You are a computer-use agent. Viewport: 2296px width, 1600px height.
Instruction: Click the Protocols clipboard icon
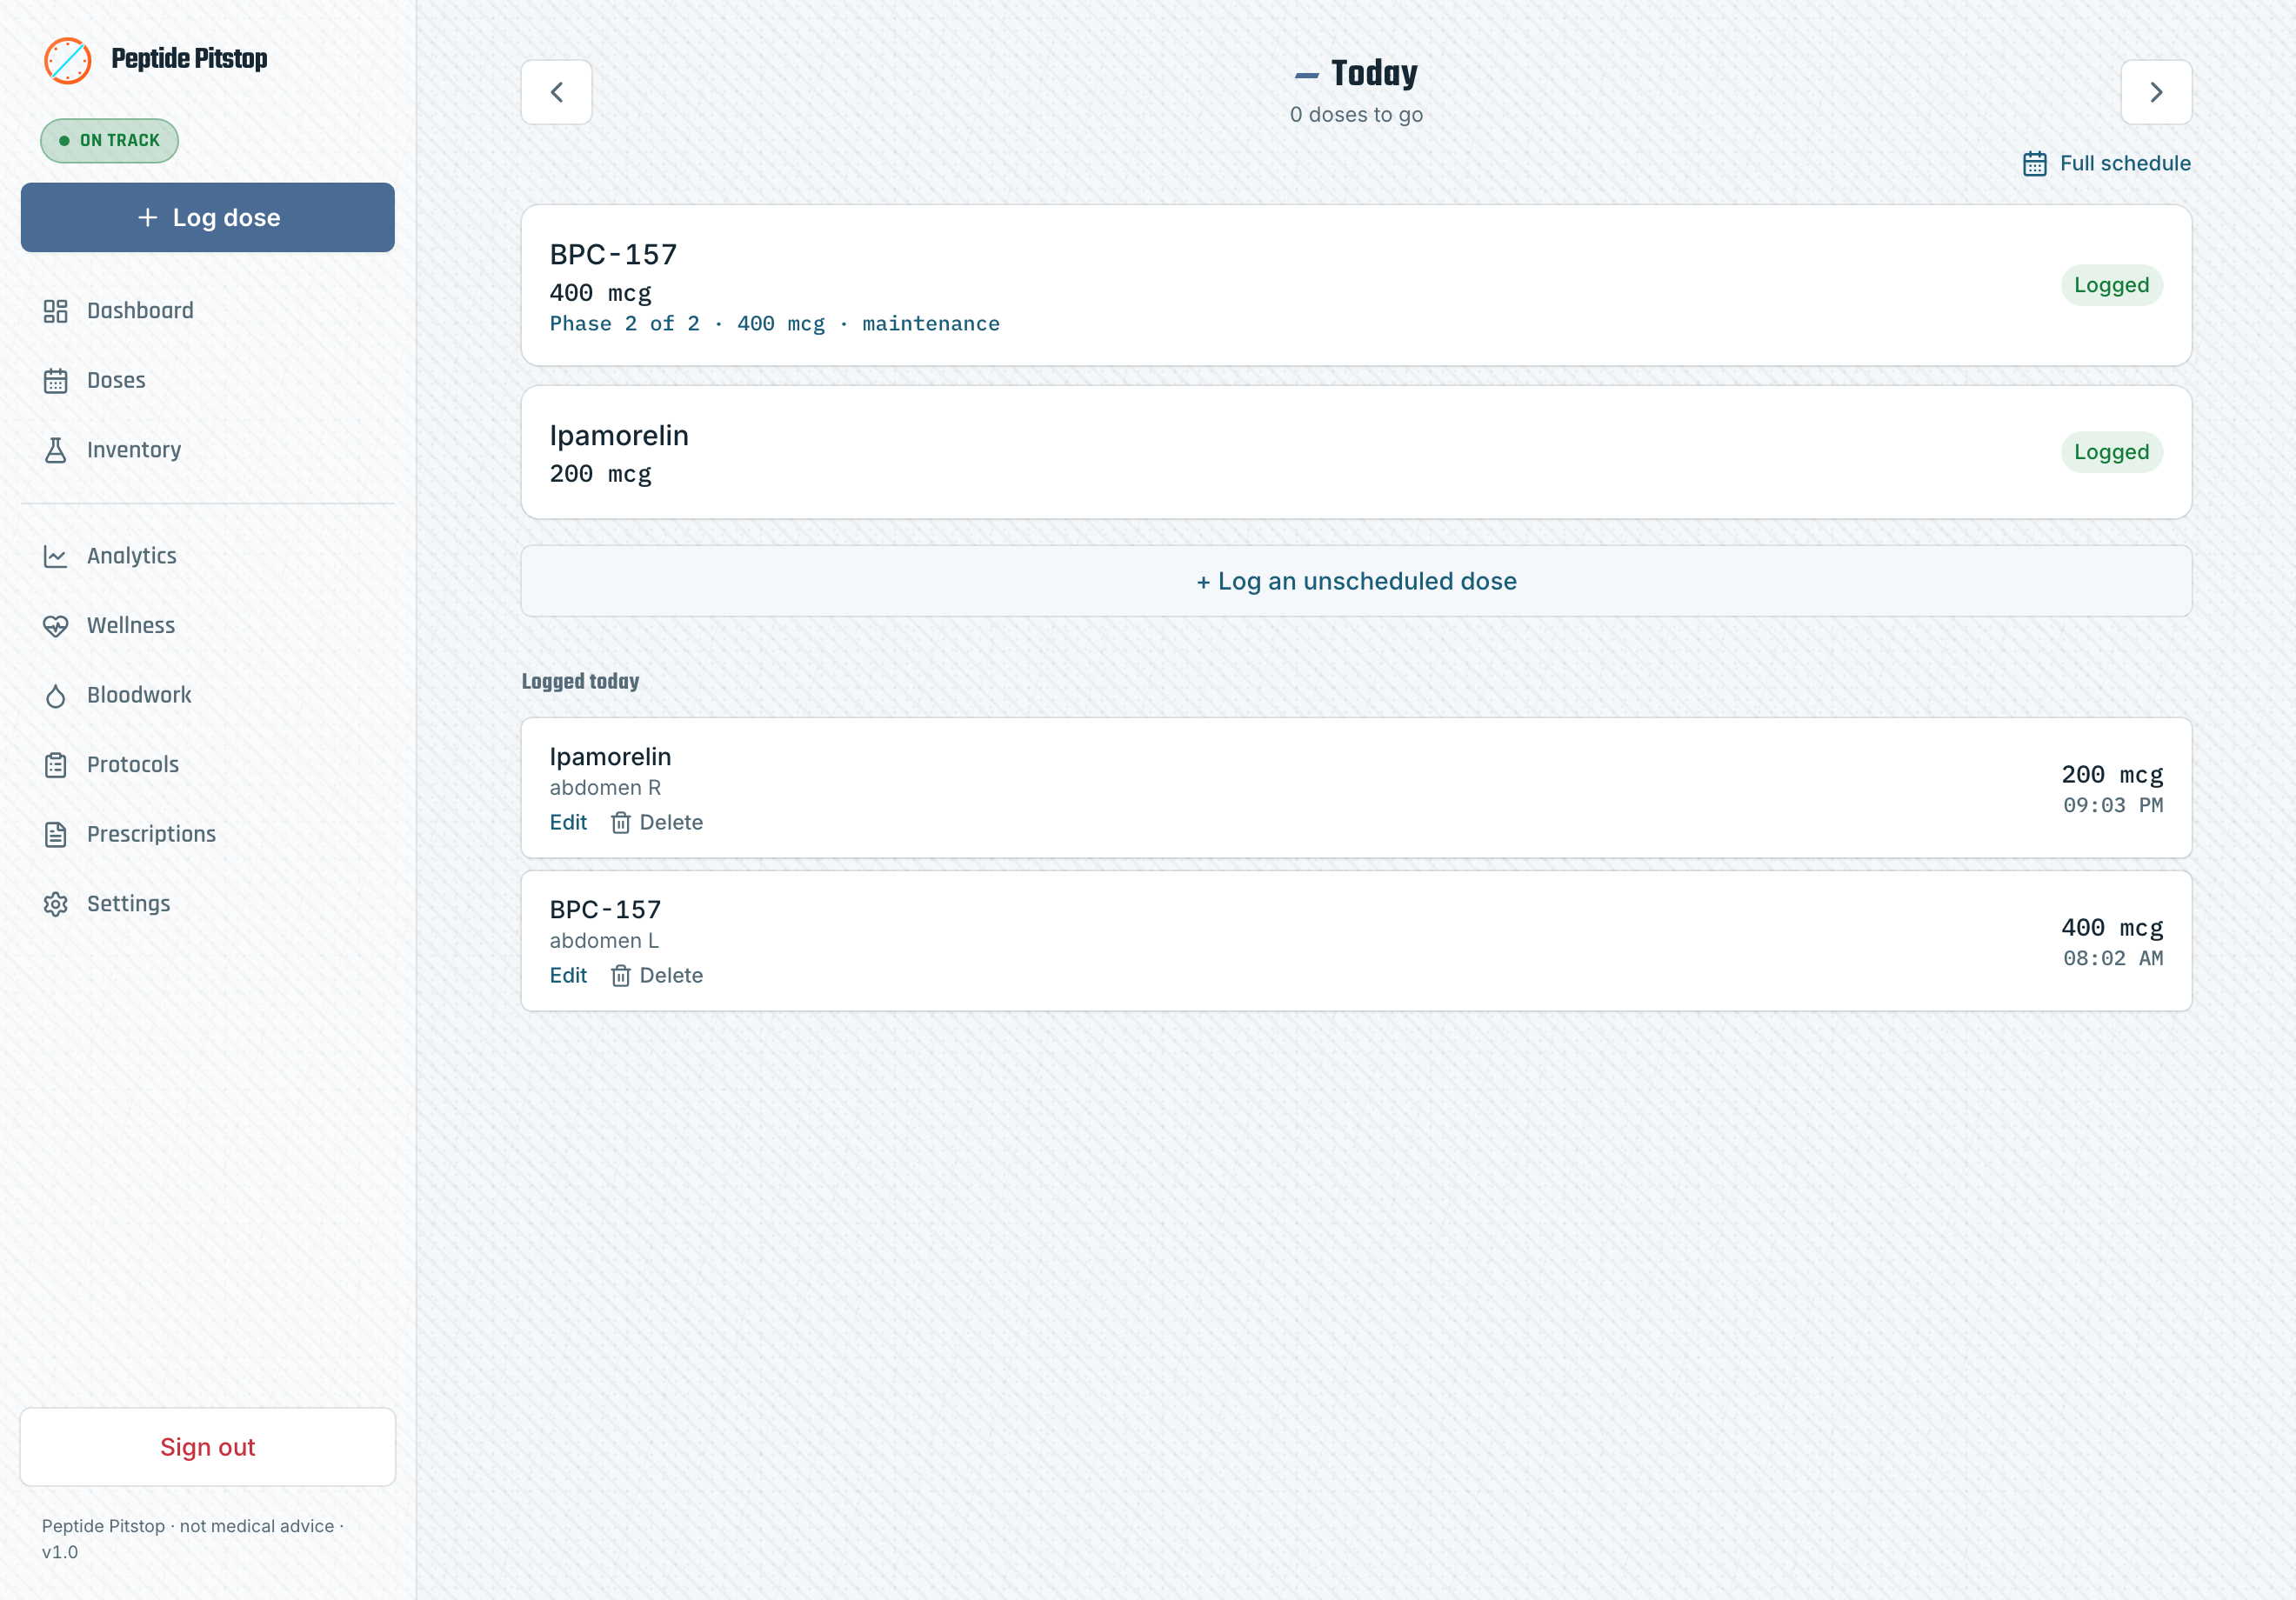(55, 765)
